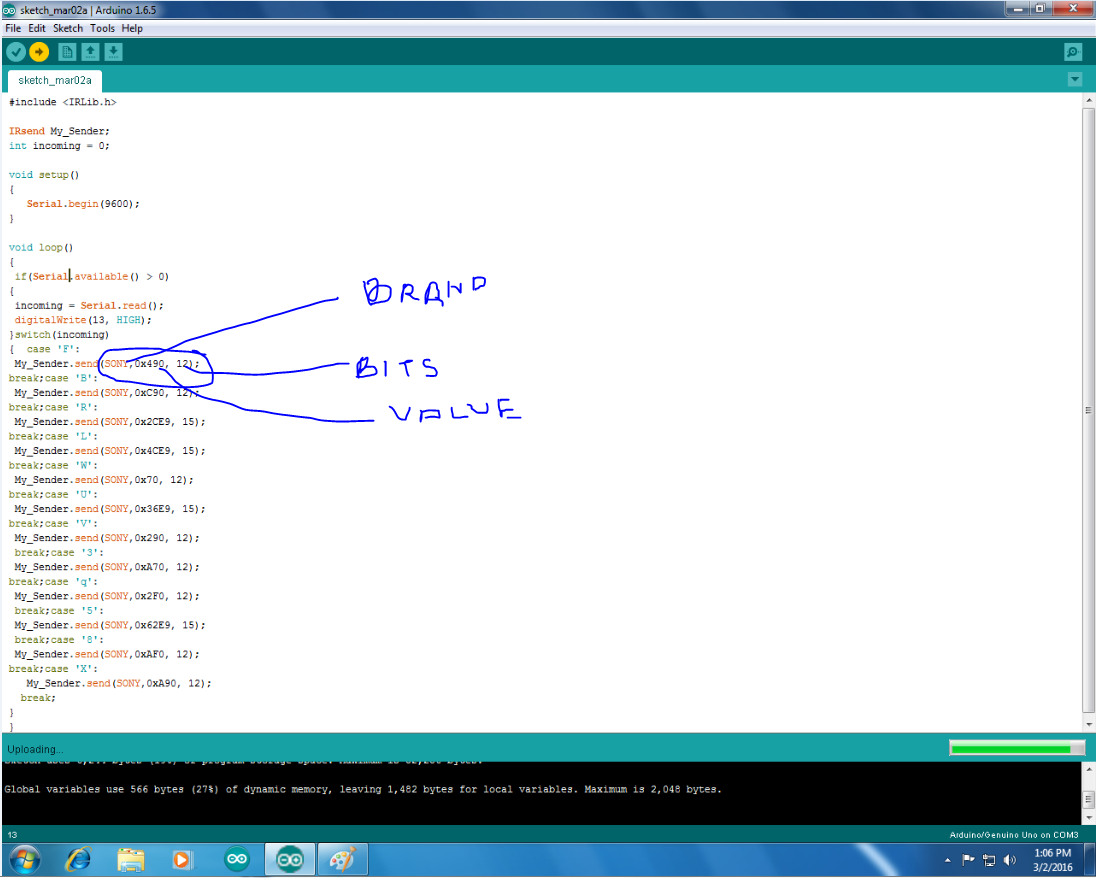Open the Edit menu
This screenshot has width=1096, height=878.
pos(37,29)
